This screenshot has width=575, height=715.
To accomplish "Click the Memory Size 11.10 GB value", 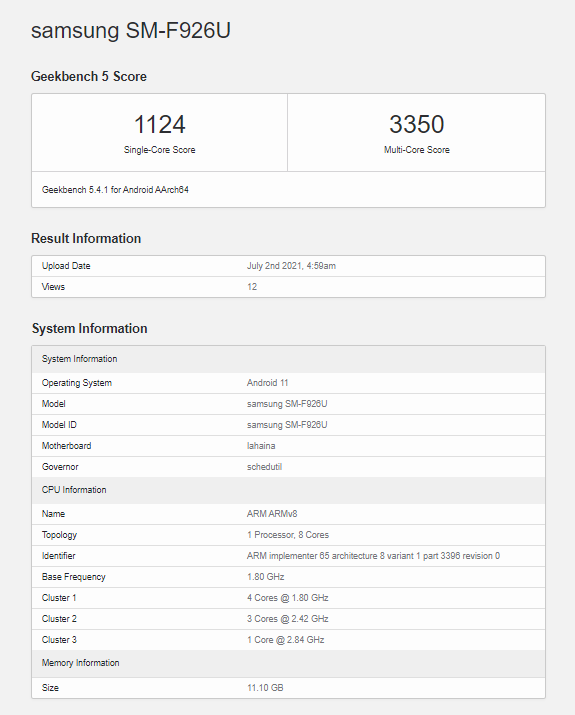I will coord(265,688).
